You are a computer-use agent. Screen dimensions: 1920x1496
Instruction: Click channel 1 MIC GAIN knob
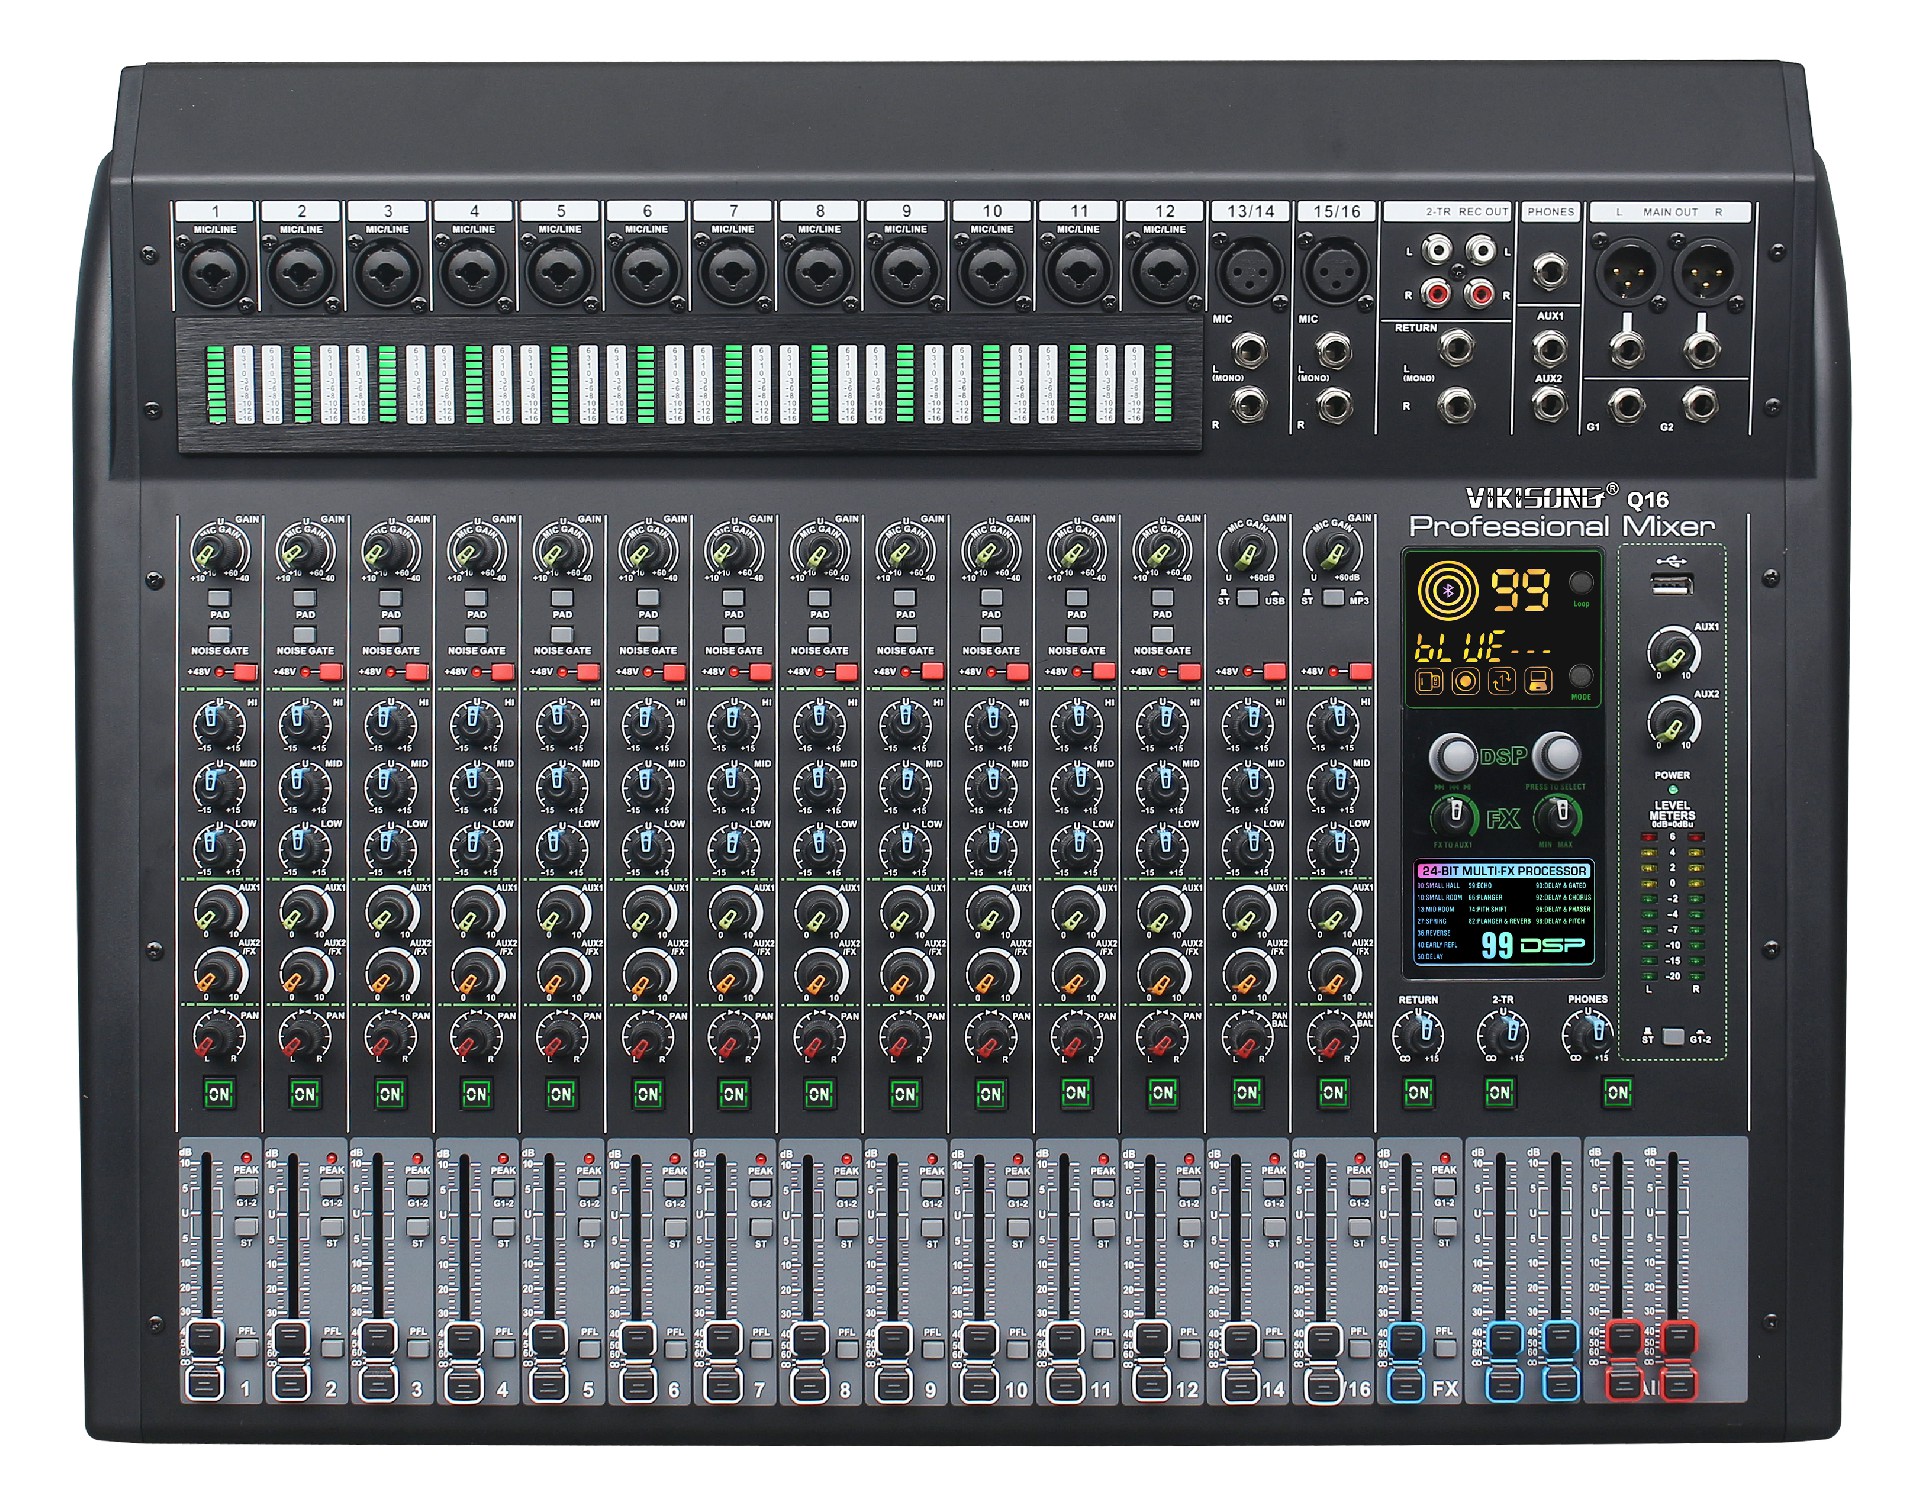(219, 552)
